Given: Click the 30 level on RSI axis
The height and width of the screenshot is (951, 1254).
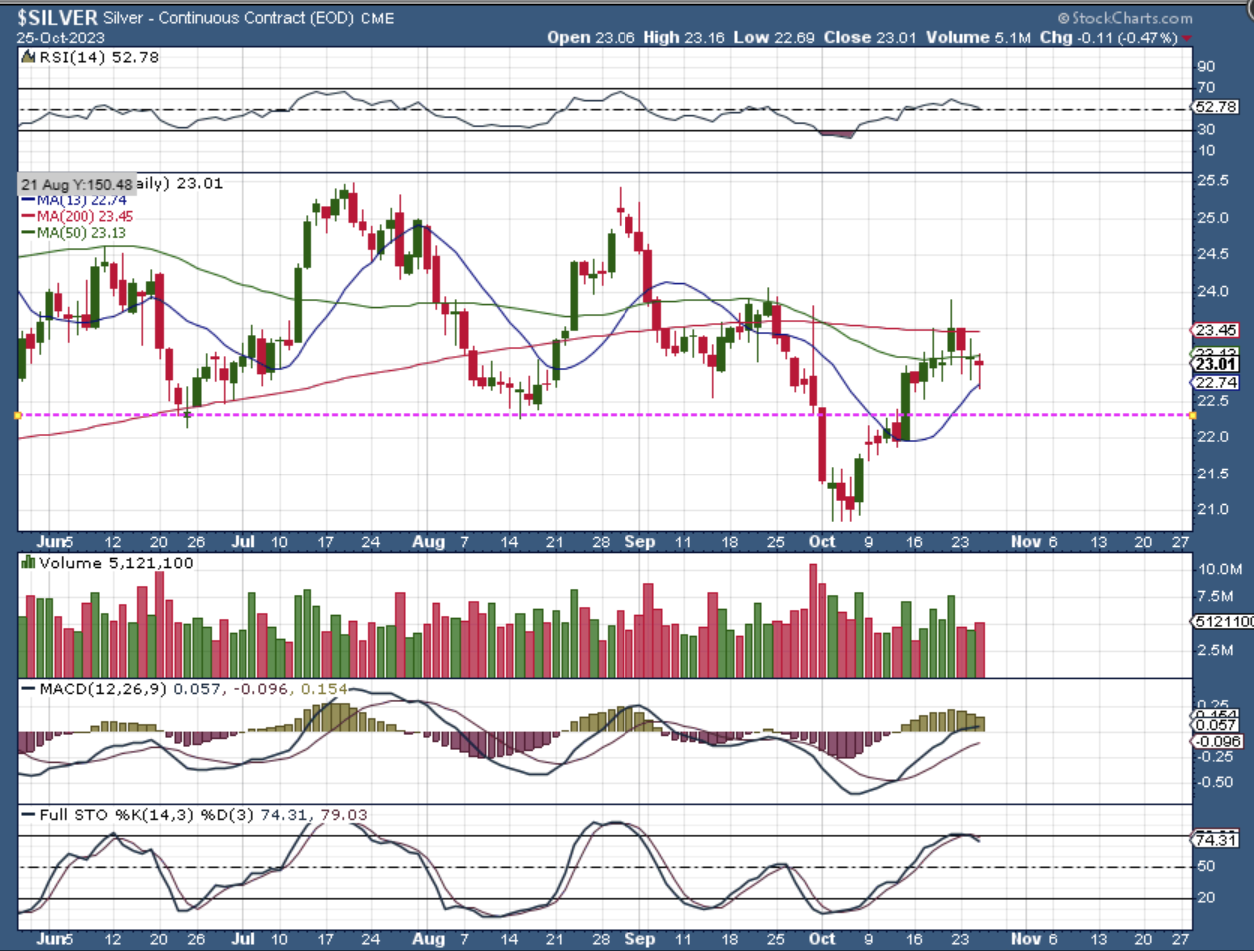Looking at the screenshot, I should pos(1207,129).
